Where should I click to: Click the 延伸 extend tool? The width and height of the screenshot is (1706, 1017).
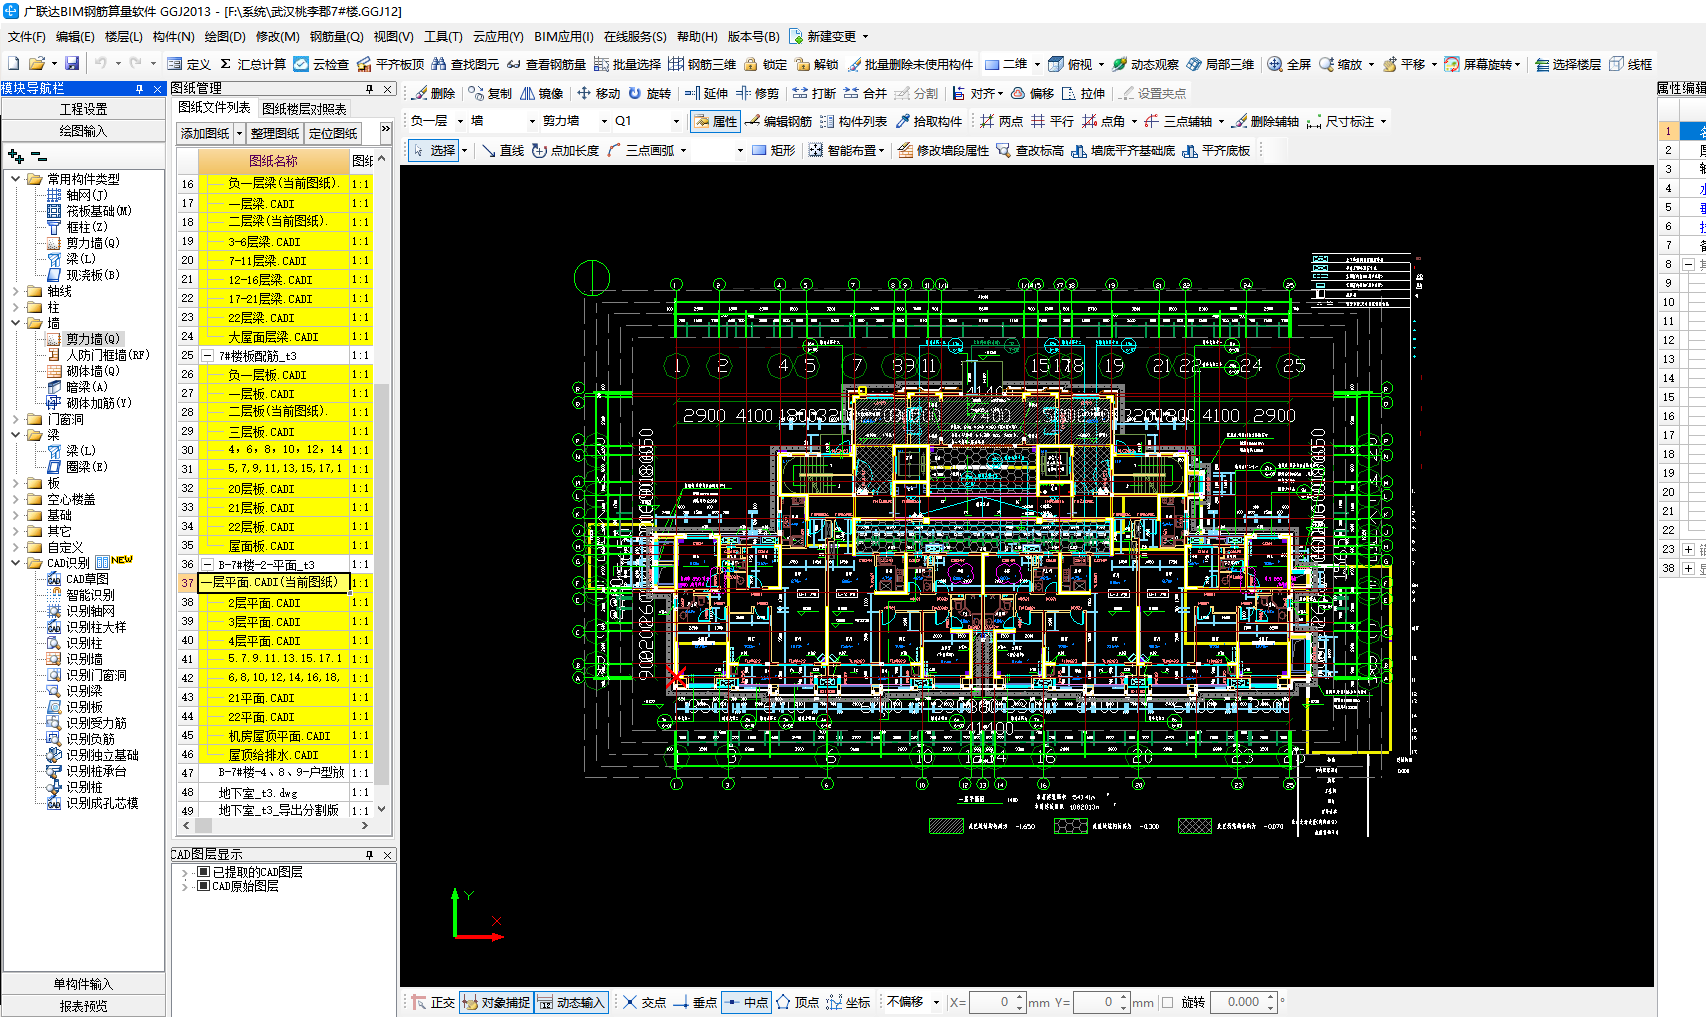click(706, 93)
